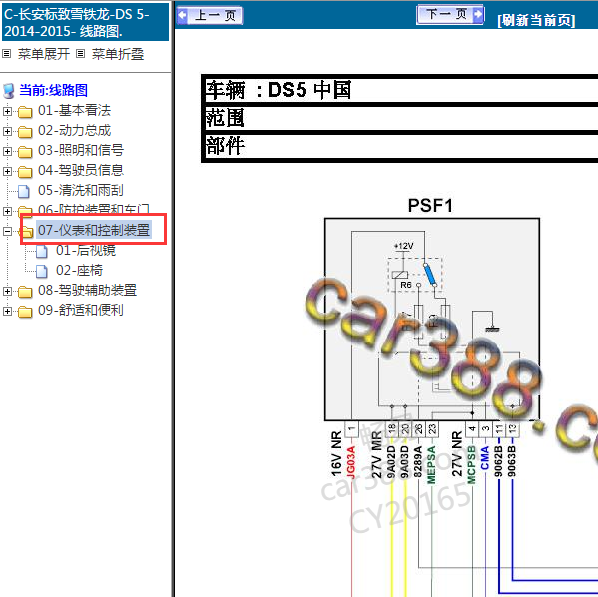Expand the 04-驾驶员信息 tree node
The image size is (598, 597).
pyautogui.click(x=7, y=172)
